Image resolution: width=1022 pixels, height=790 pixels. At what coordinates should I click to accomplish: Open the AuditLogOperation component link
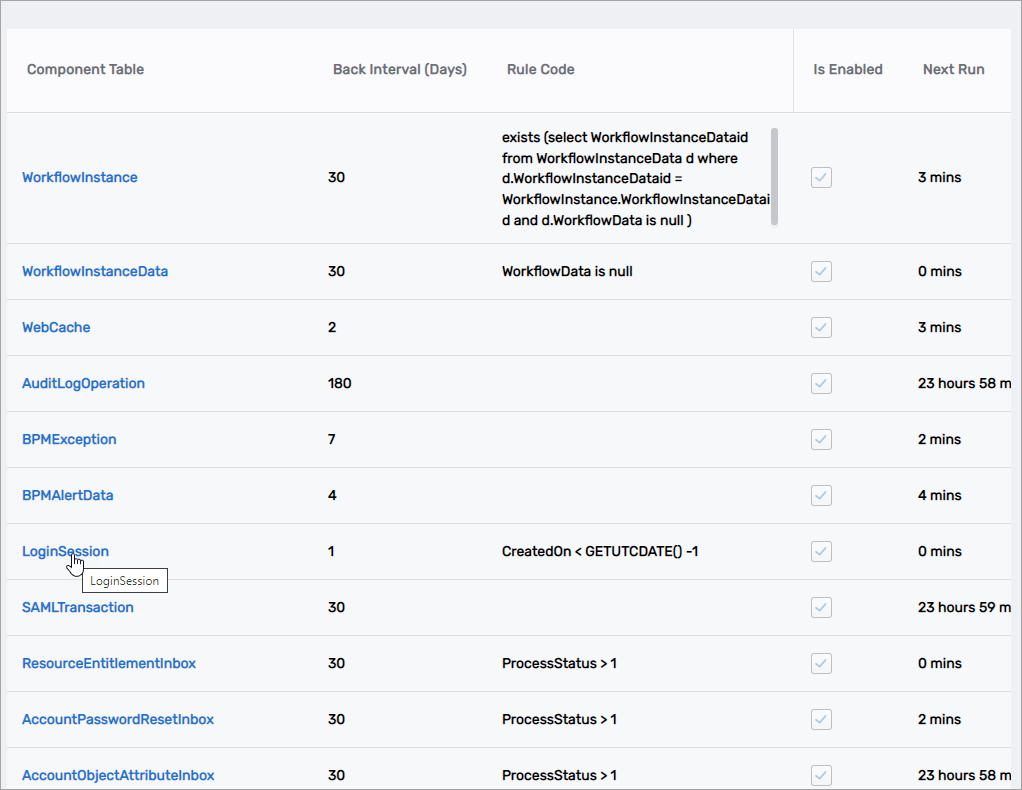point(83,383)
